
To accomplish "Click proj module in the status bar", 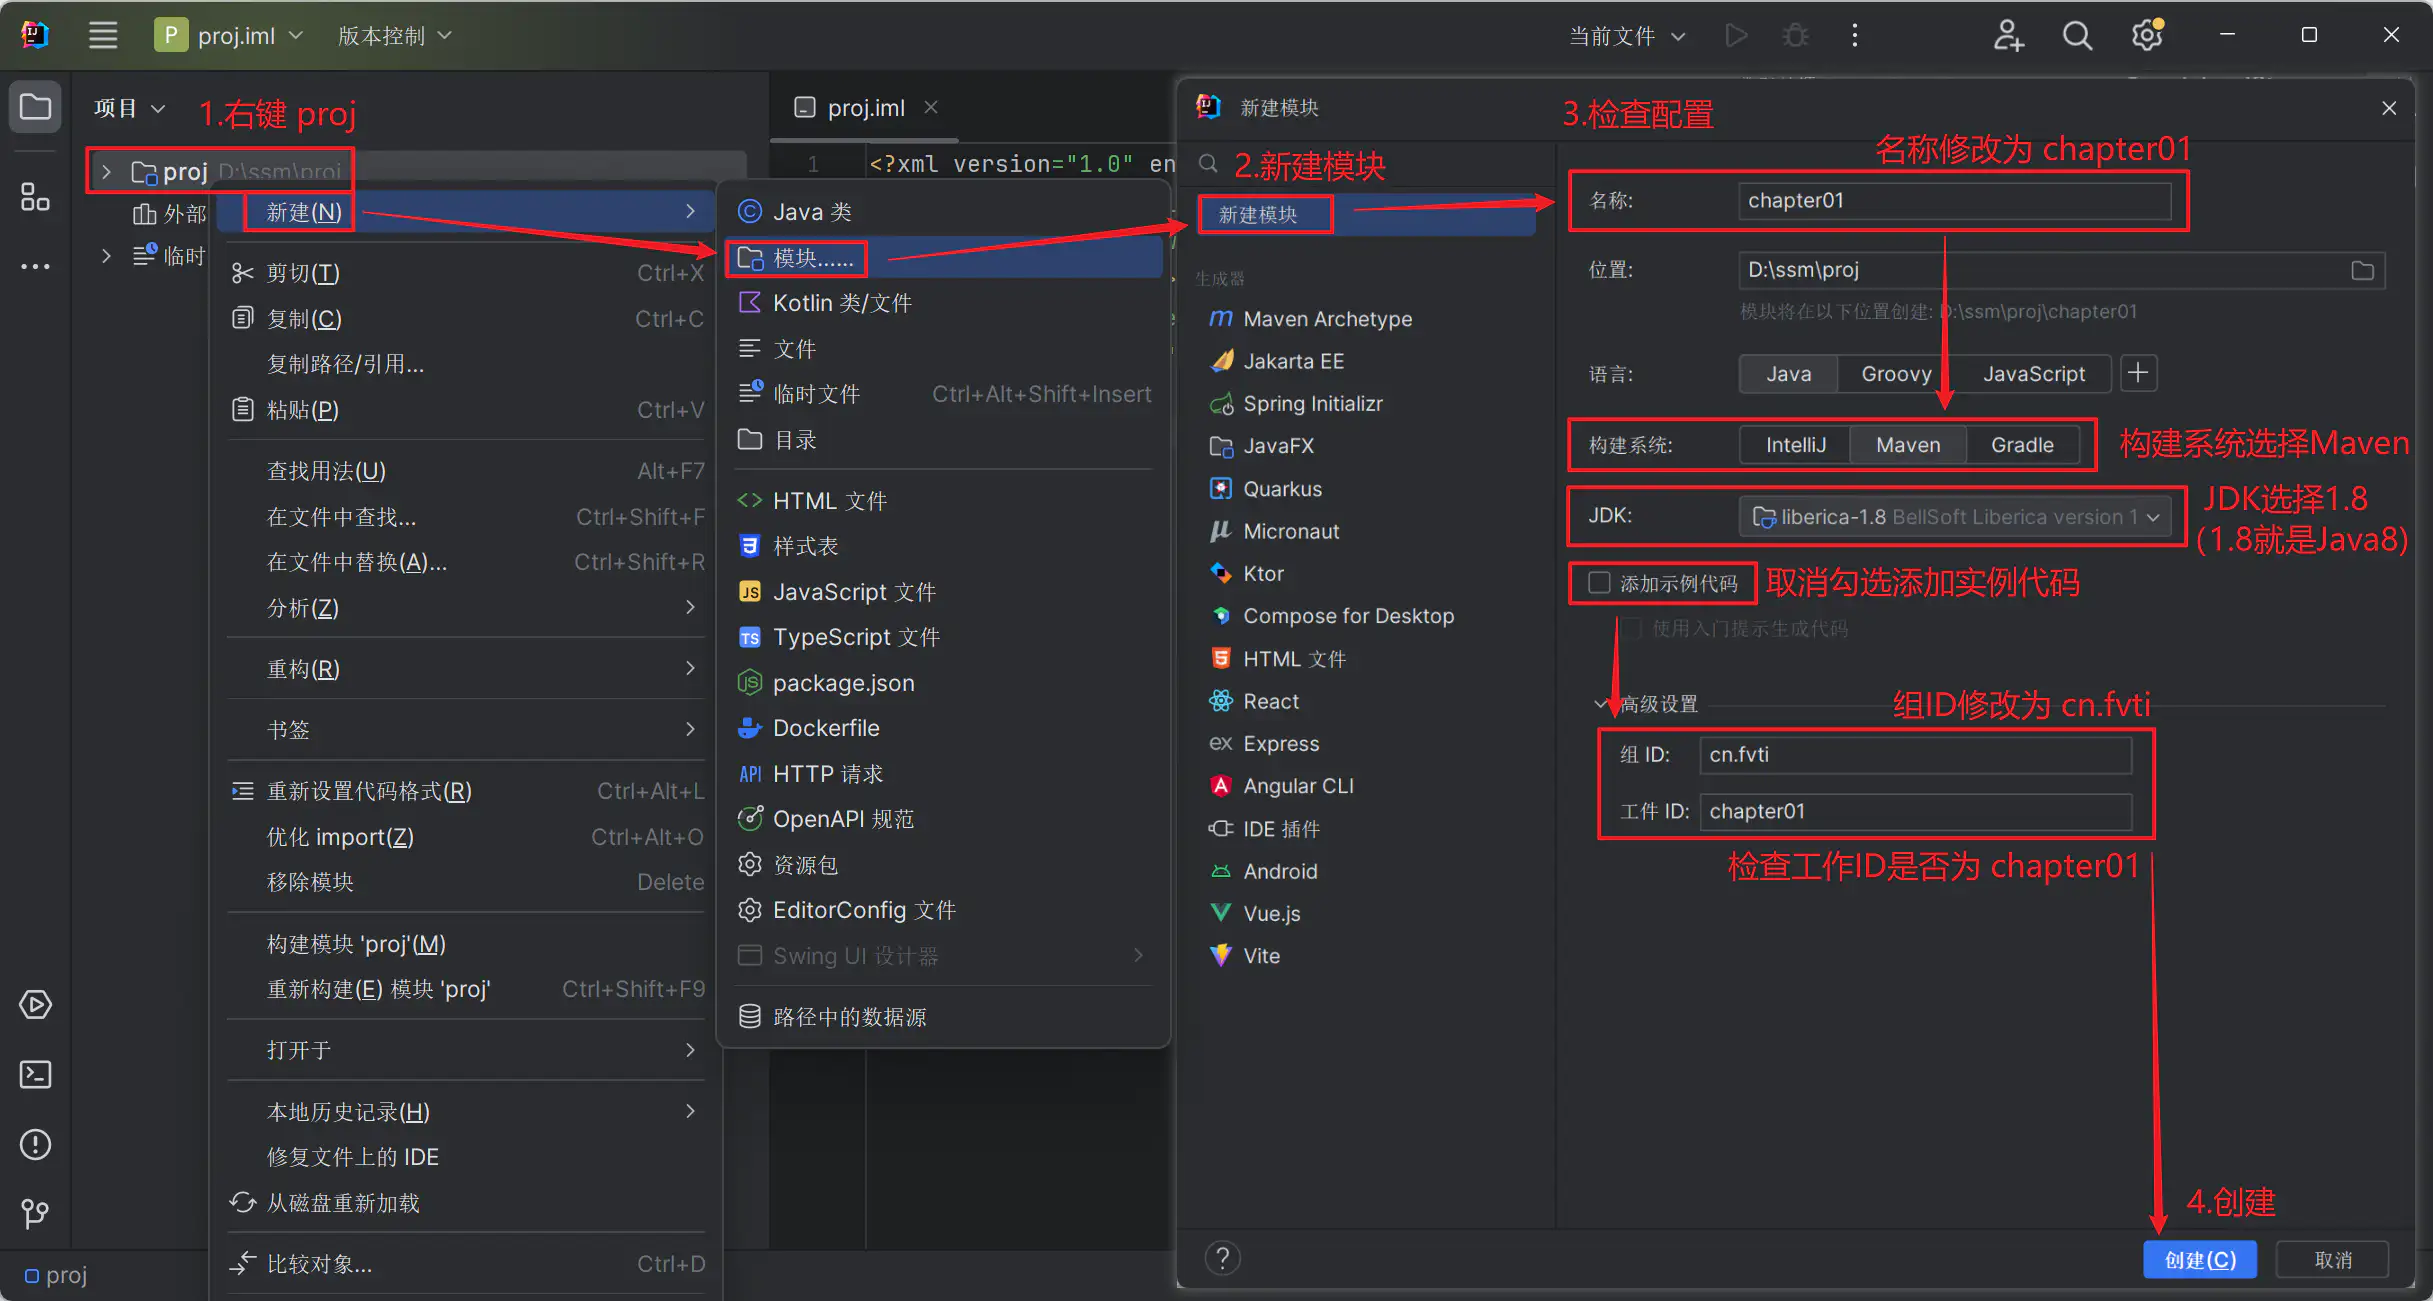I will pyautogui.click(x=56, y=1275).
